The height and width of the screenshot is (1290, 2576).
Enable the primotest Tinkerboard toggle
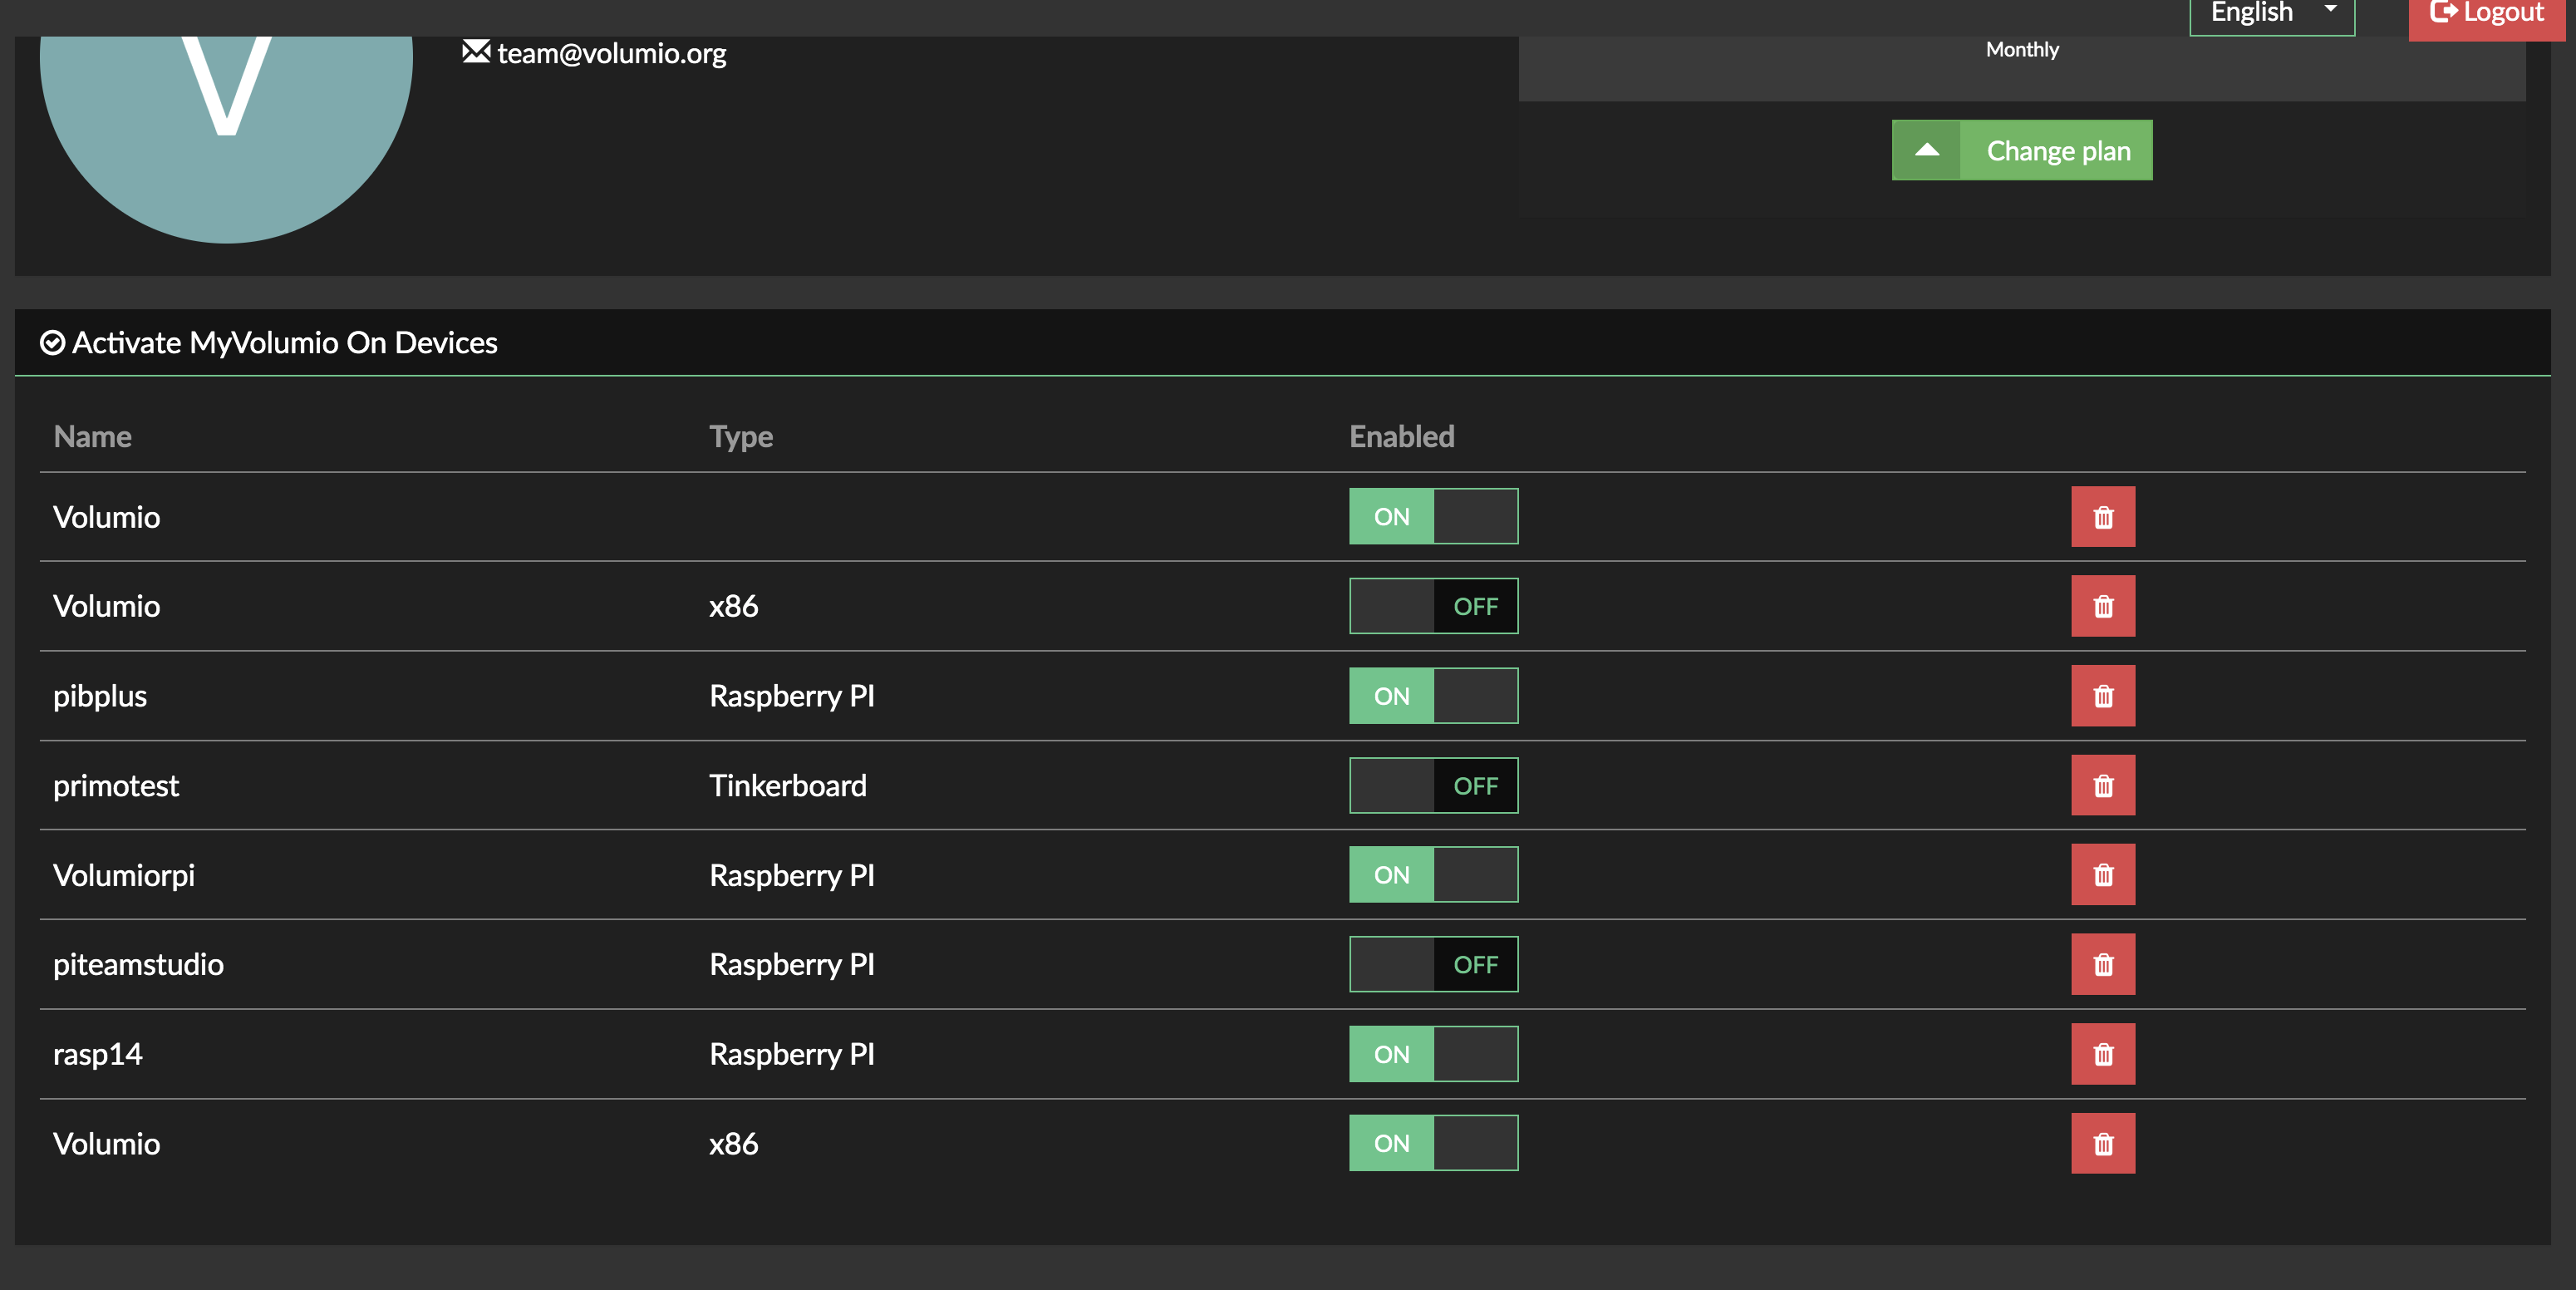pos(1432,786)
